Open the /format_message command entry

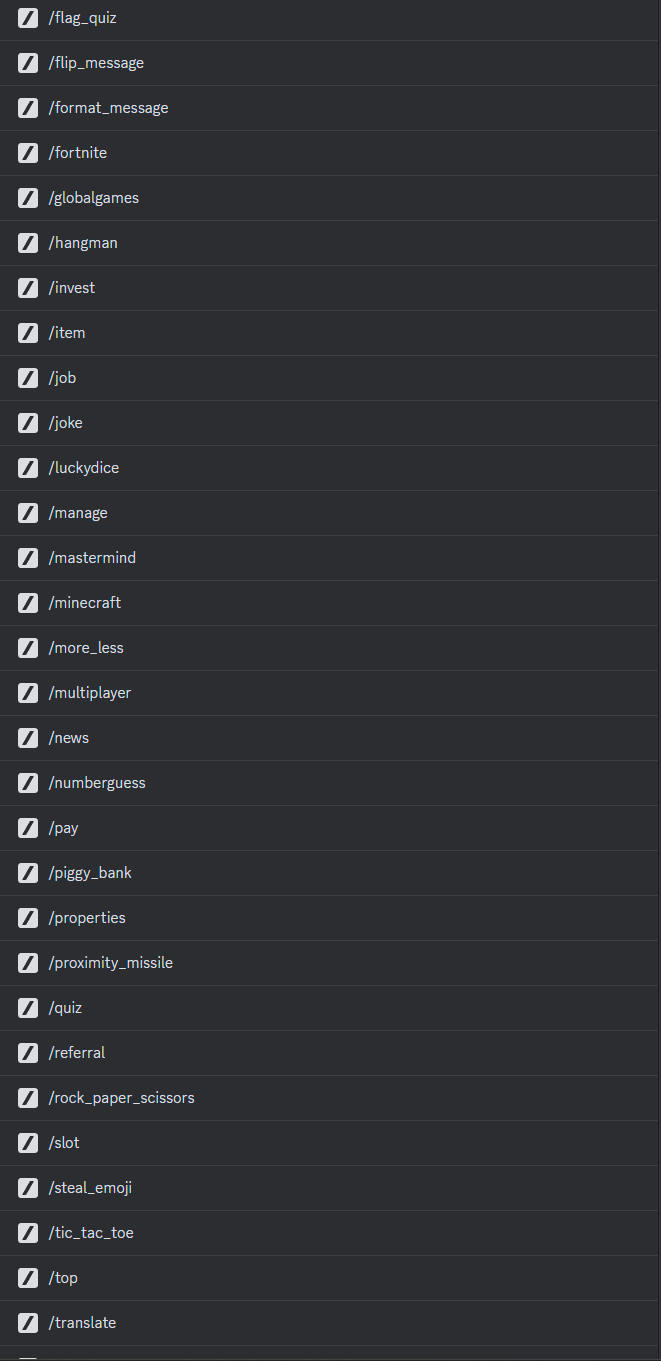(x=330, y=108)
